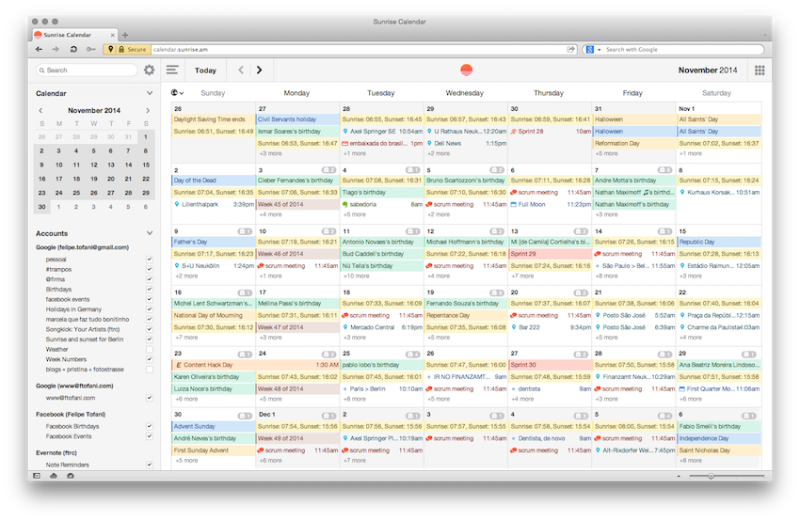Close the Sunrise Calendar browser tab

click(112, 35)
